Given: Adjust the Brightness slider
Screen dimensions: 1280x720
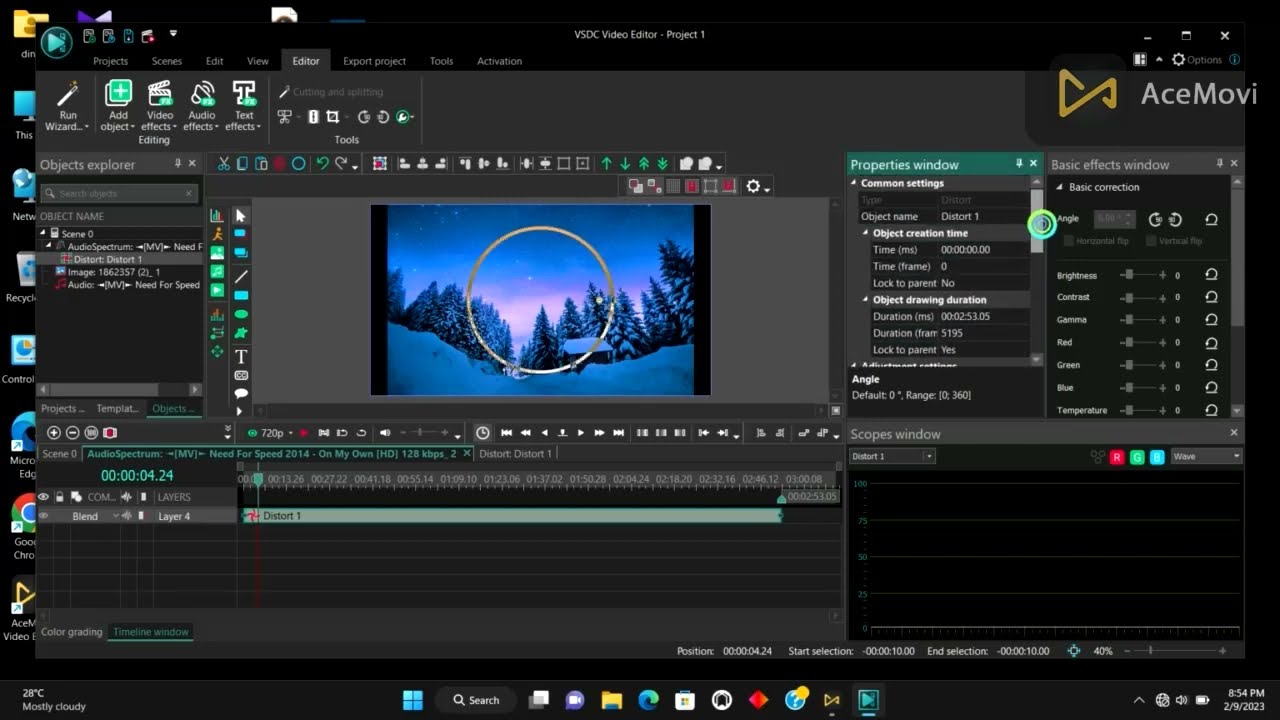Looking at the screenshot, I should [x=1142, y=274].
